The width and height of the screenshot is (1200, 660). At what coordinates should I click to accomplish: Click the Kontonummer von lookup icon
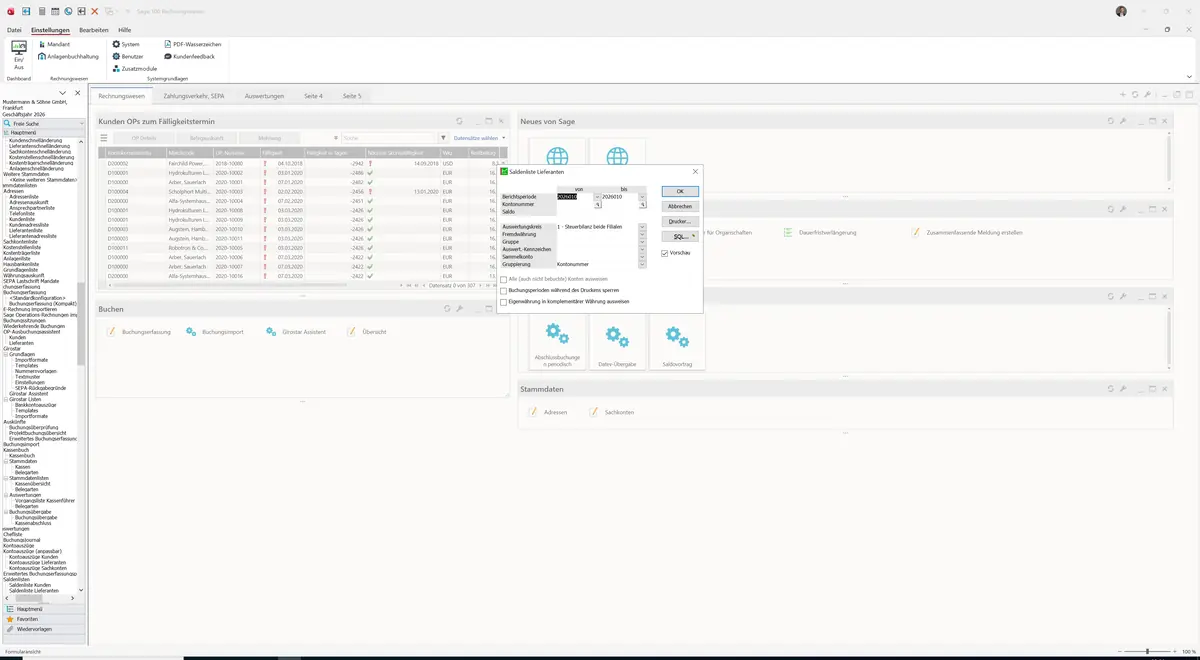coord(598,204)
